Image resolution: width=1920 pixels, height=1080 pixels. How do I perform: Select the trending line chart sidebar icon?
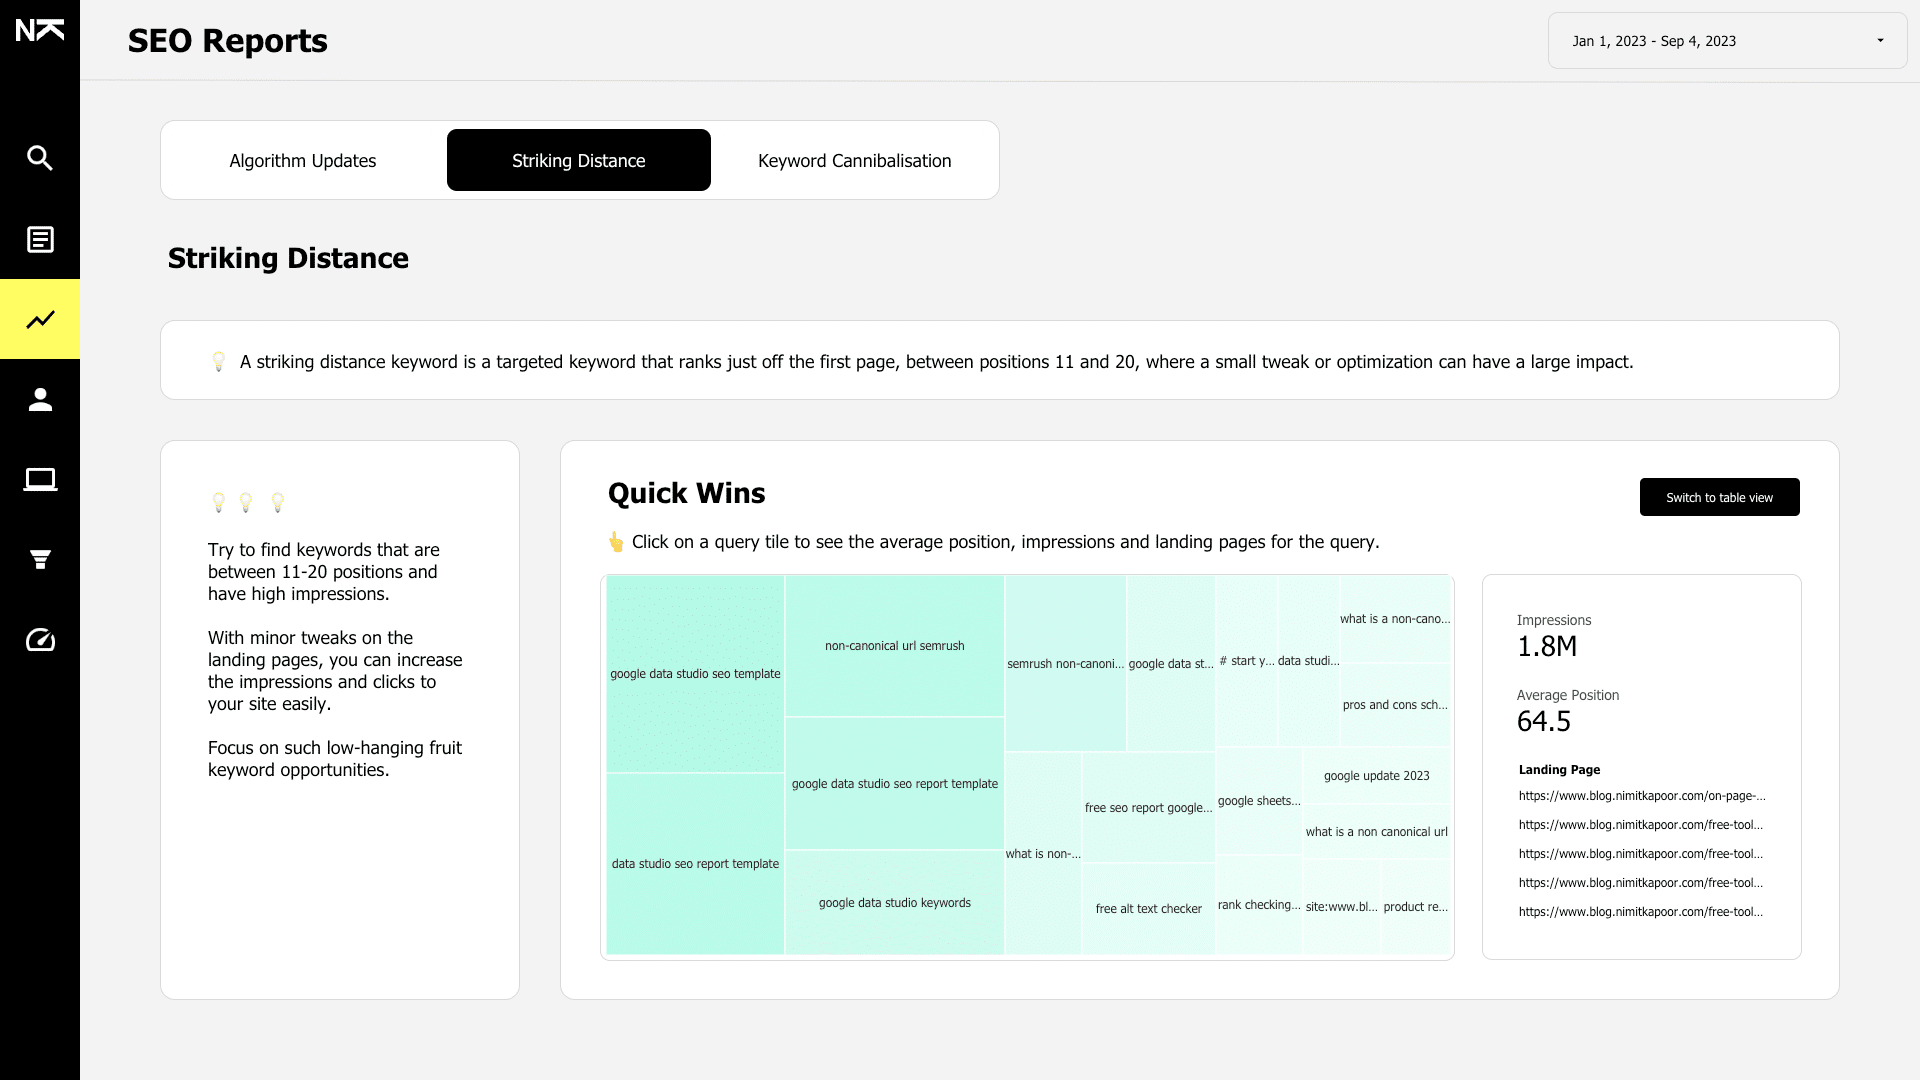pyautogui.click(x=40, y=320)
